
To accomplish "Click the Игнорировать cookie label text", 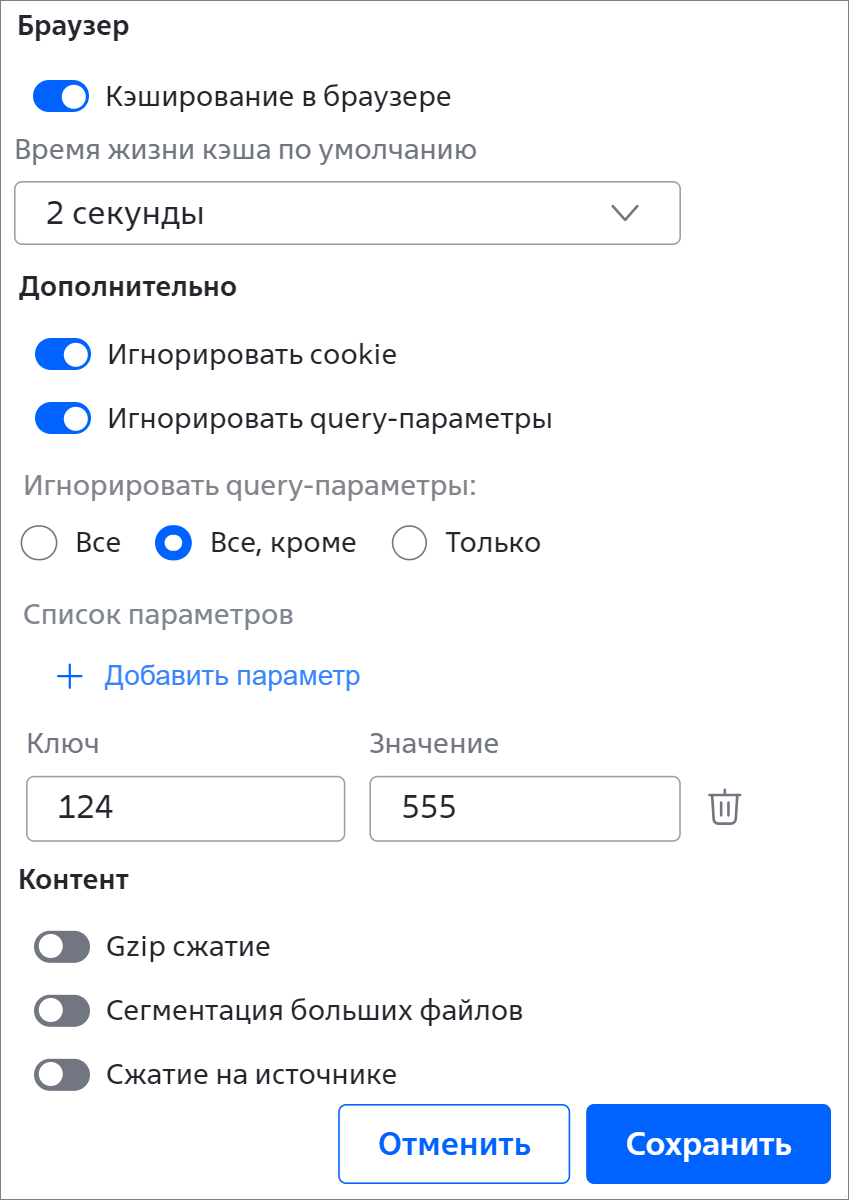I will [x=252, y=355].
